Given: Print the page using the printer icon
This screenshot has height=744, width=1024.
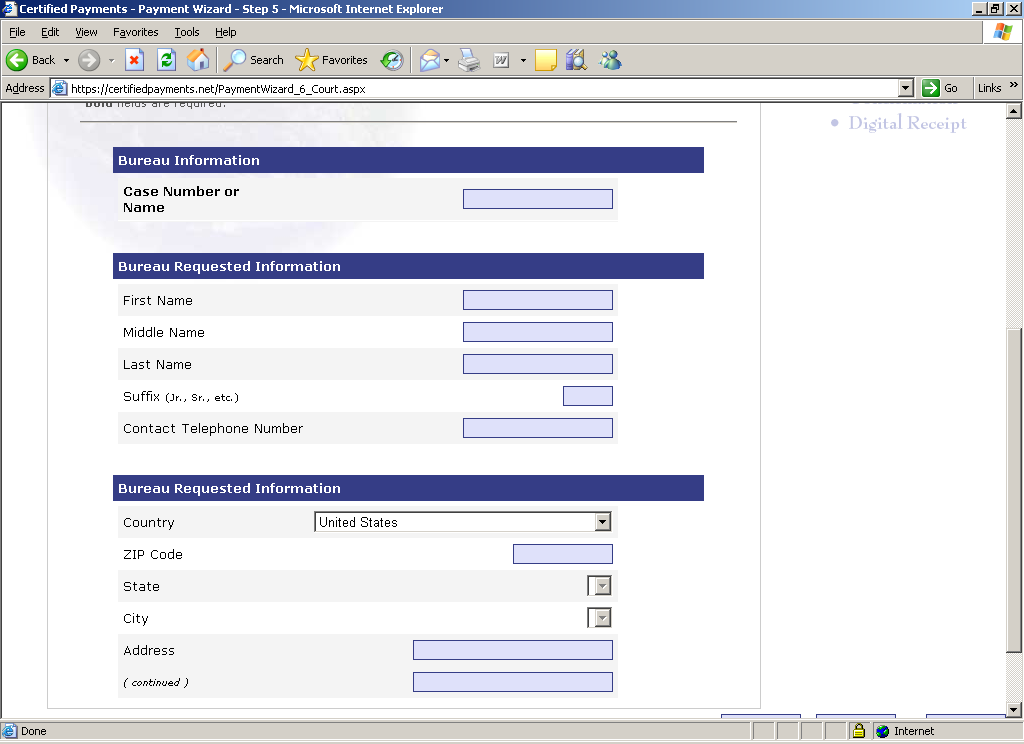Looking at the screenshot, I should [469, 60].
